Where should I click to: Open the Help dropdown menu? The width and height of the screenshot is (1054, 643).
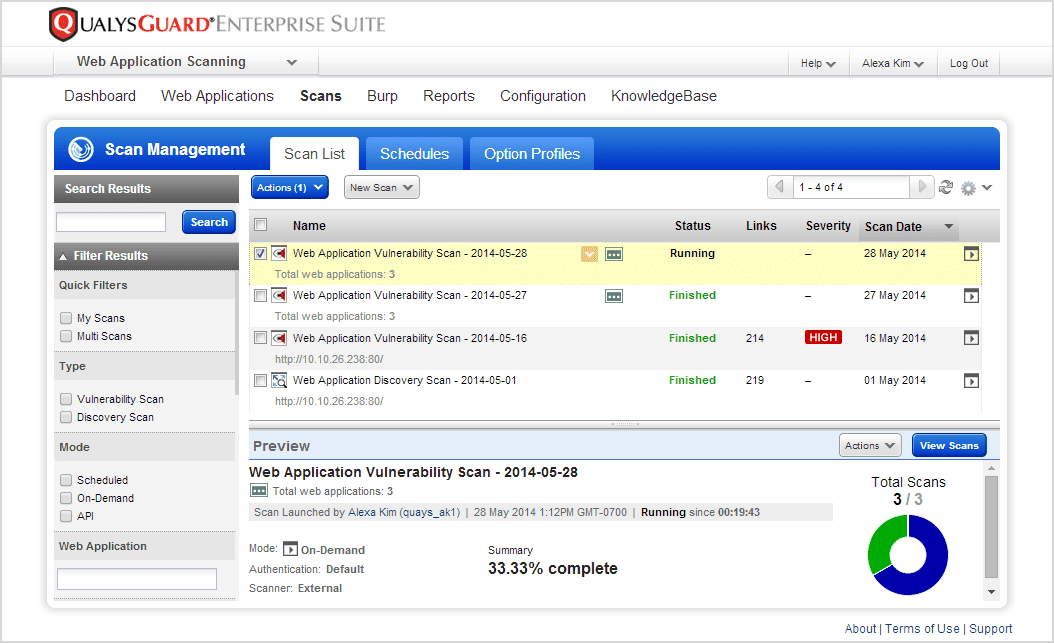(x=818, y=63)
